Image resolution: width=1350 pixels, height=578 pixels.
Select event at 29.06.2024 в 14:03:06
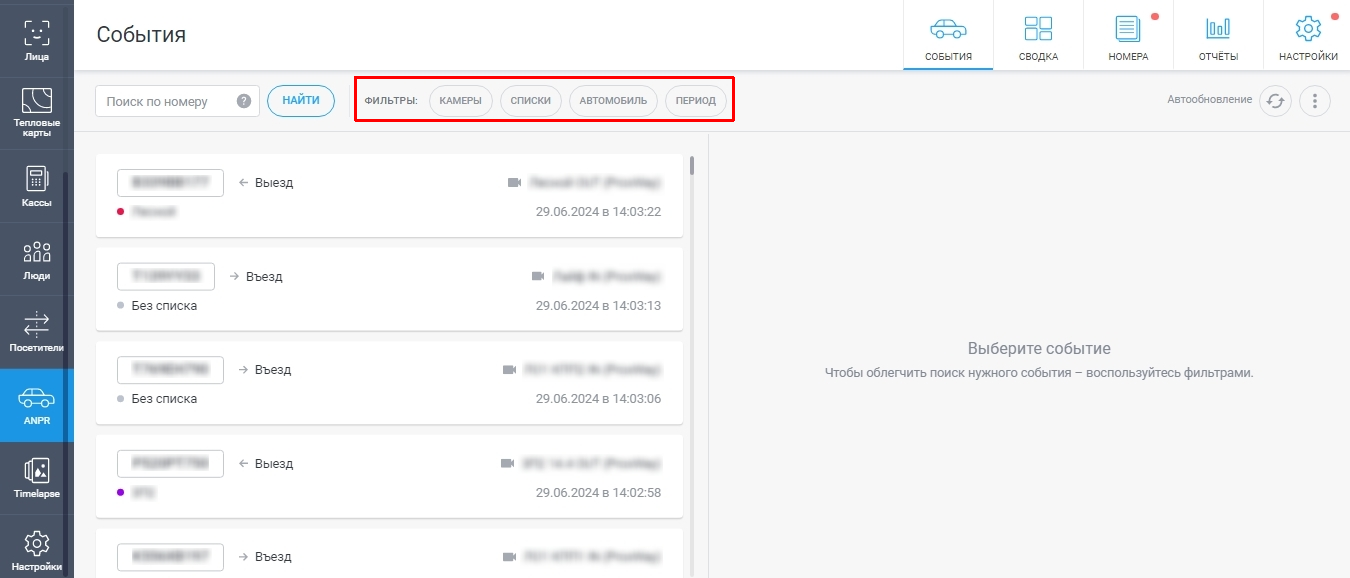point(389,382)
